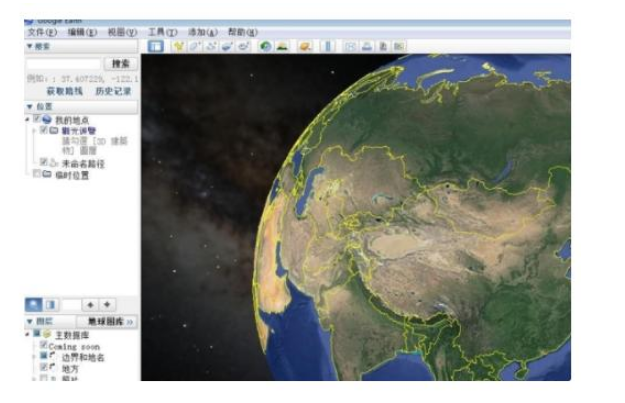Click the save image icon in toolbar
Image resolution: width=625 pixels, height=403 pixels.
pyautogui.click(x=383, y=46)
